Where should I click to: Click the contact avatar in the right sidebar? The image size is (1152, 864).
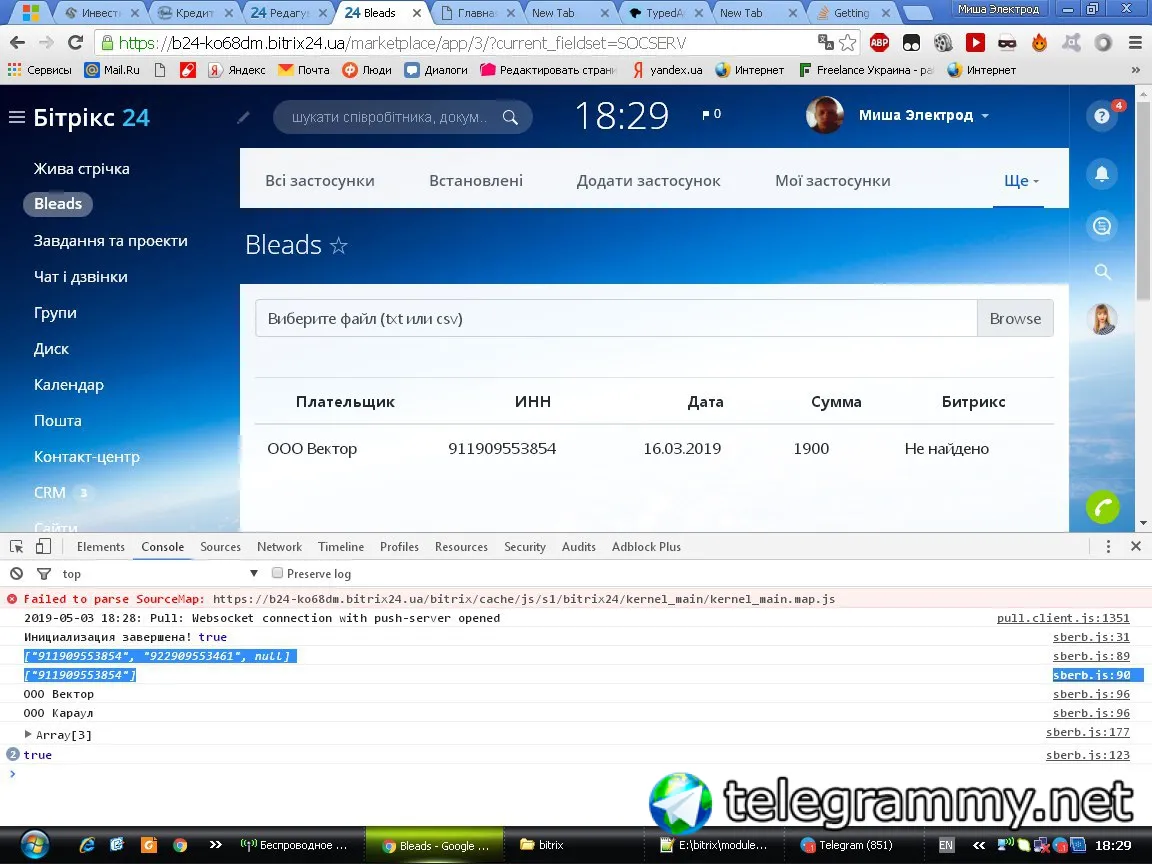coord(1102,319)
